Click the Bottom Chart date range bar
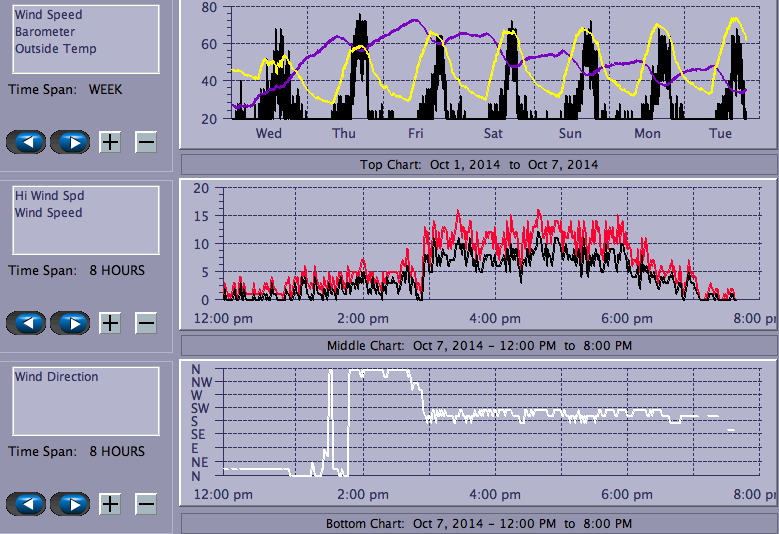The height and width of the screenshot is (534, 779). pyautogui.click(x=478, y=524)
